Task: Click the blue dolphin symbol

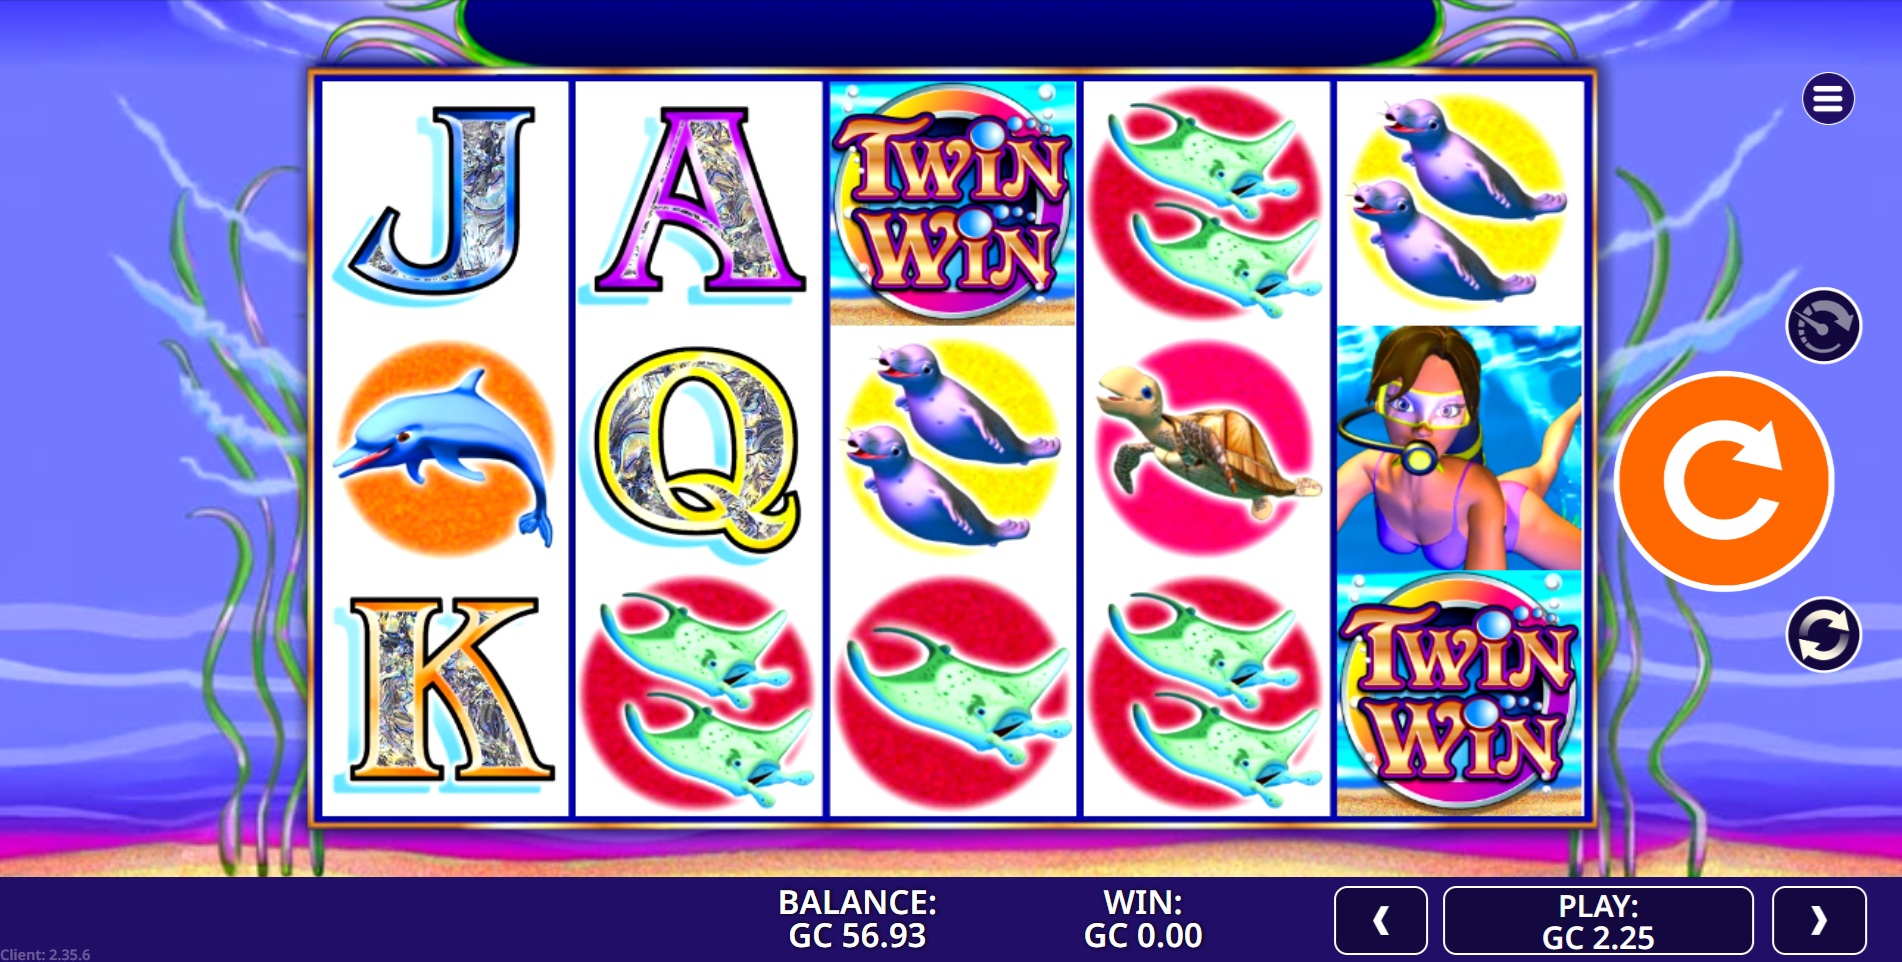Action: [444, 448]
